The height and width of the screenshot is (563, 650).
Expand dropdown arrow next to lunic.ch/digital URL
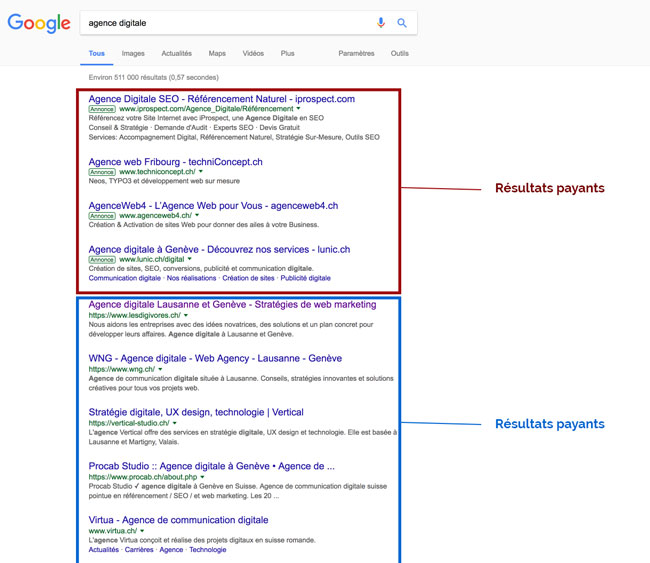click(189, 259)
